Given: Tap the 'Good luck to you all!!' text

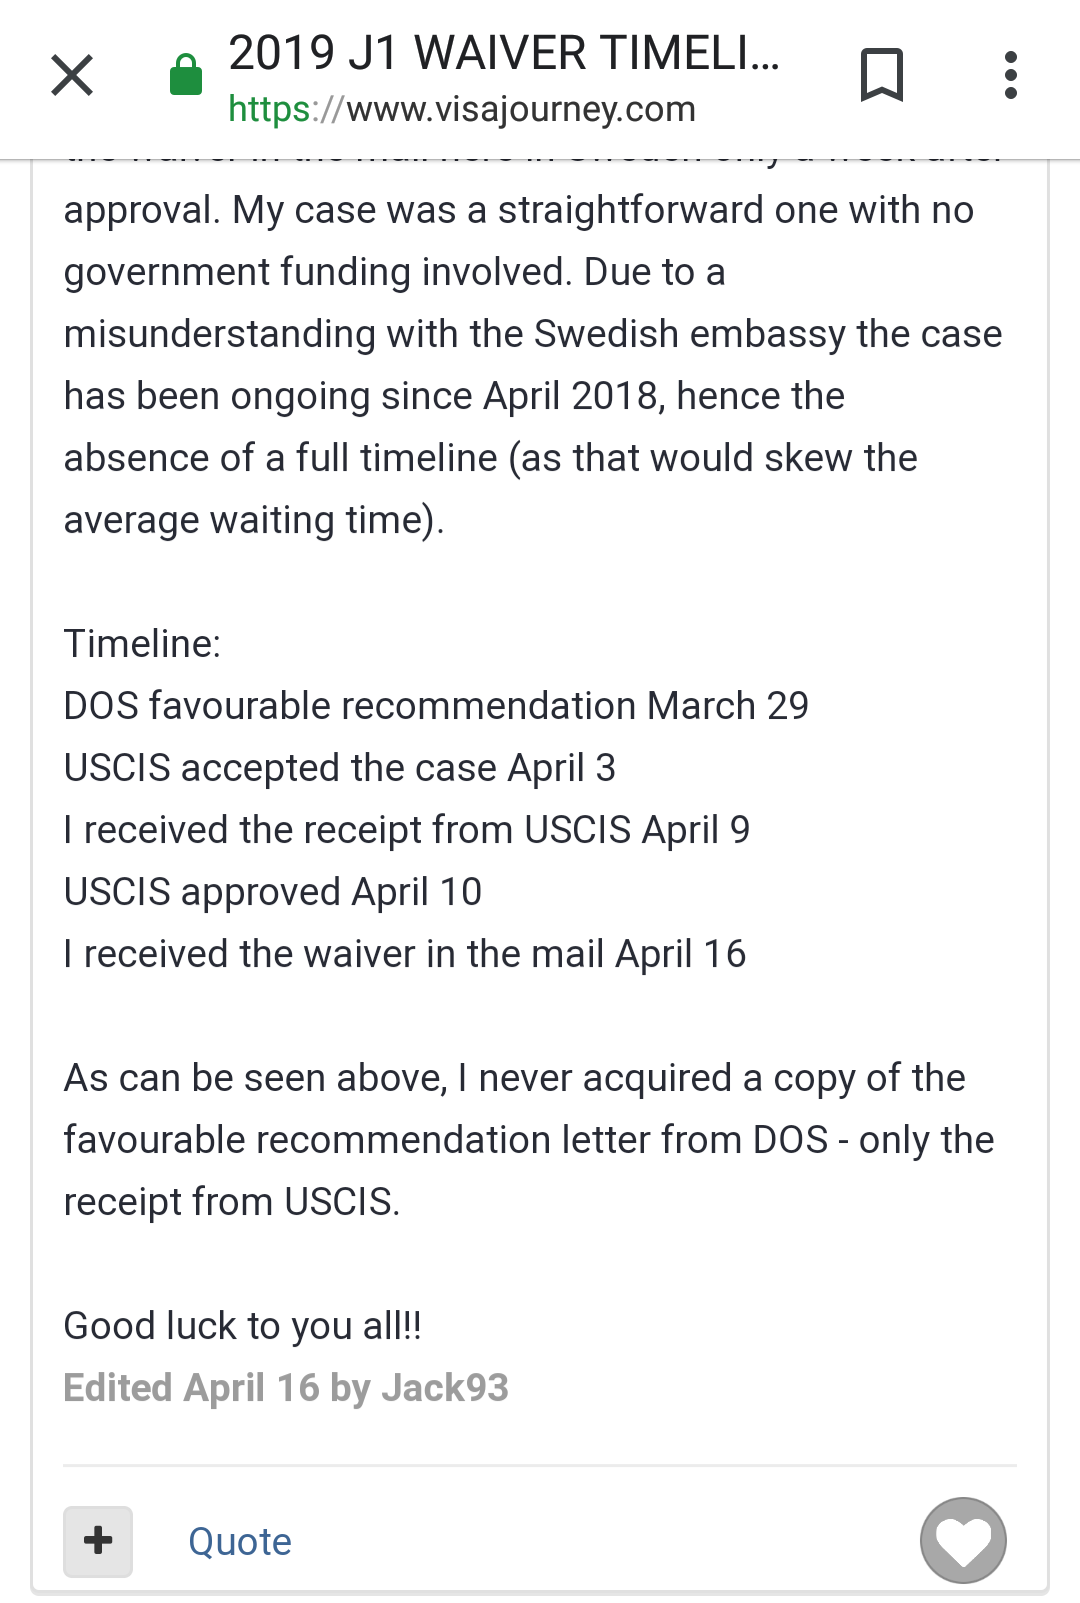Looking at the screenshot, I should (243, 1326).
